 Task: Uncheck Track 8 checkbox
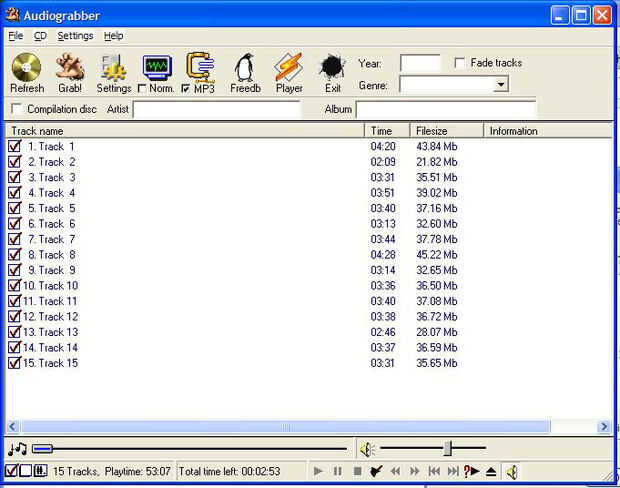(15, 254)
